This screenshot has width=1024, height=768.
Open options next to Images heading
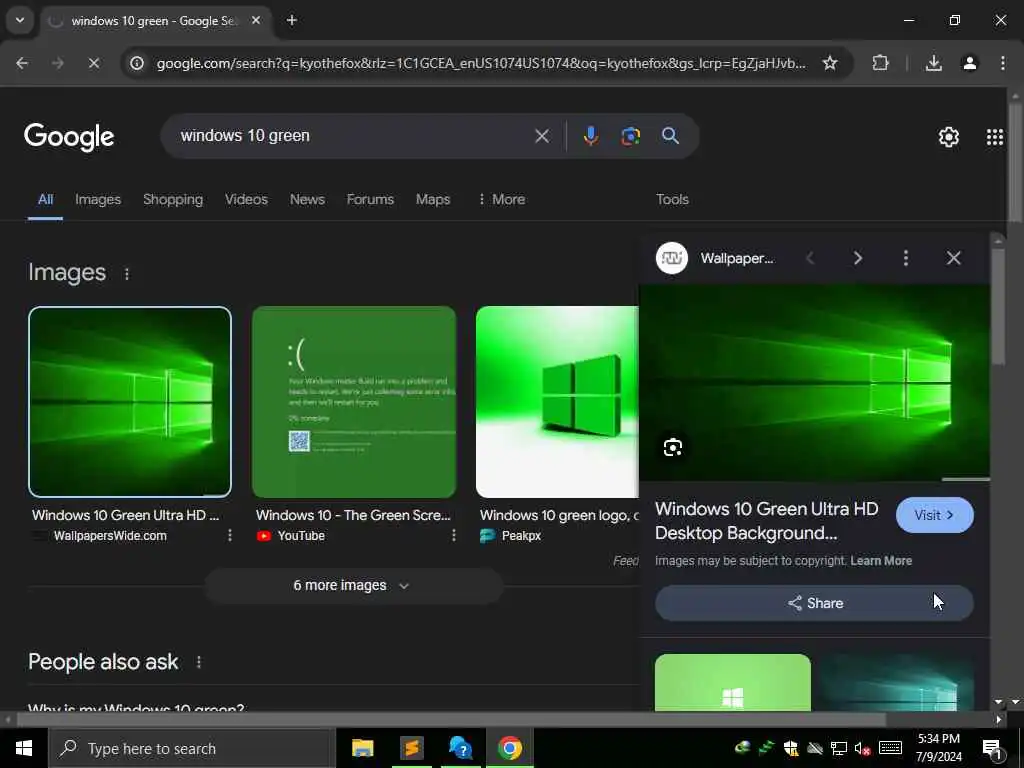point(127,274)
